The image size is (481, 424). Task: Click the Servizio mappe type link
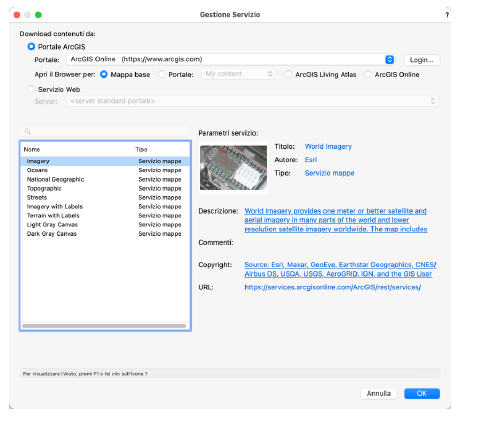click(x=329, y=173)
